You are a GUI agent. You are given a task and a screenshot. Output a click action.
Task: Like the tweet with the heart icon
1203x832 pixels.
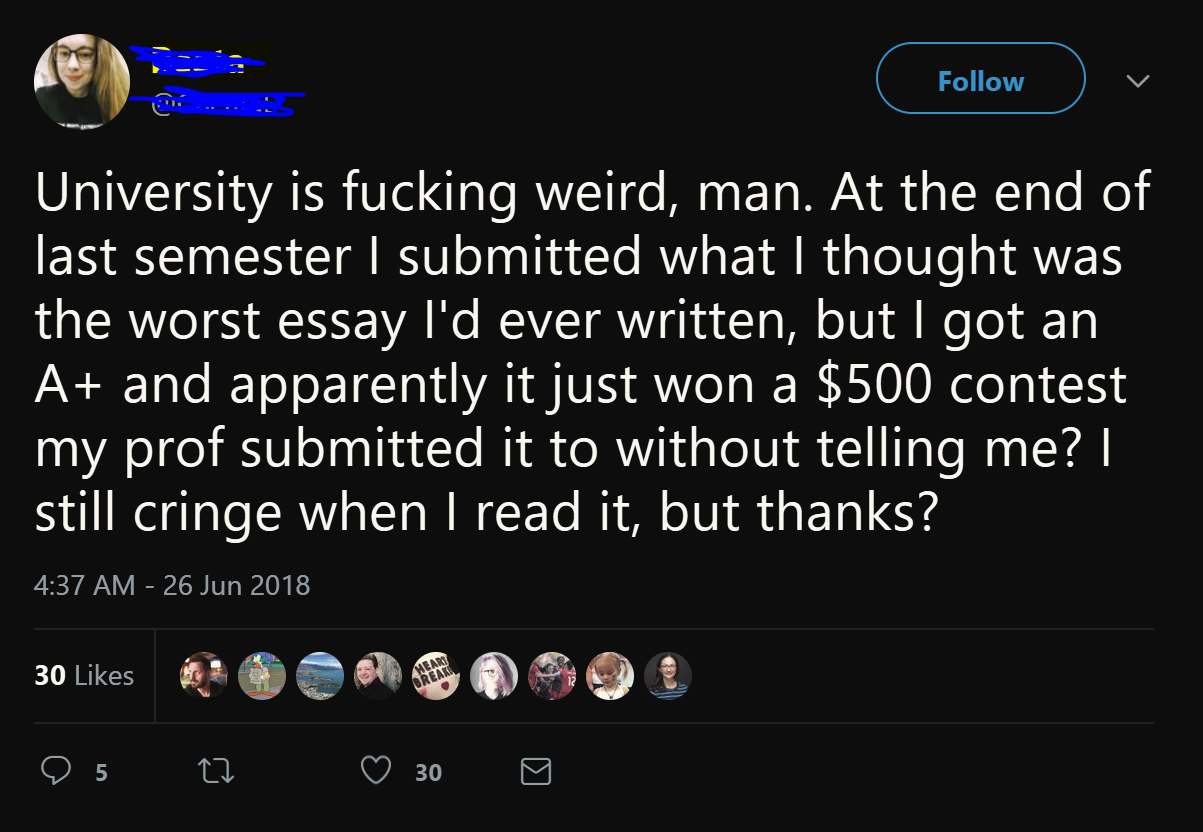tap(376, 770)
